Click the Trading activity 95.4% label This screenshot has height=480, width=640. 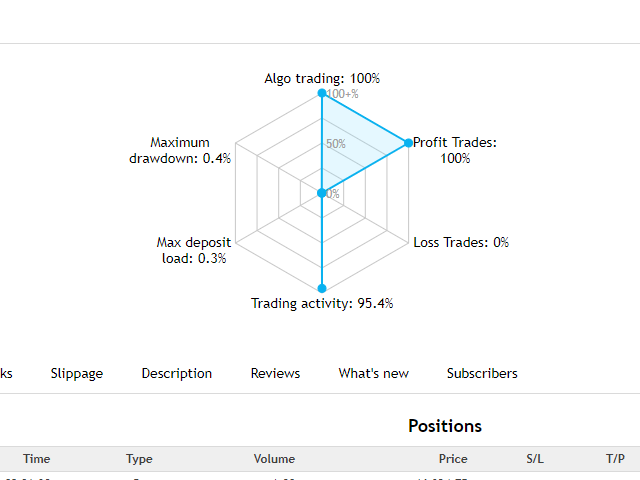[x=322, y=303]
